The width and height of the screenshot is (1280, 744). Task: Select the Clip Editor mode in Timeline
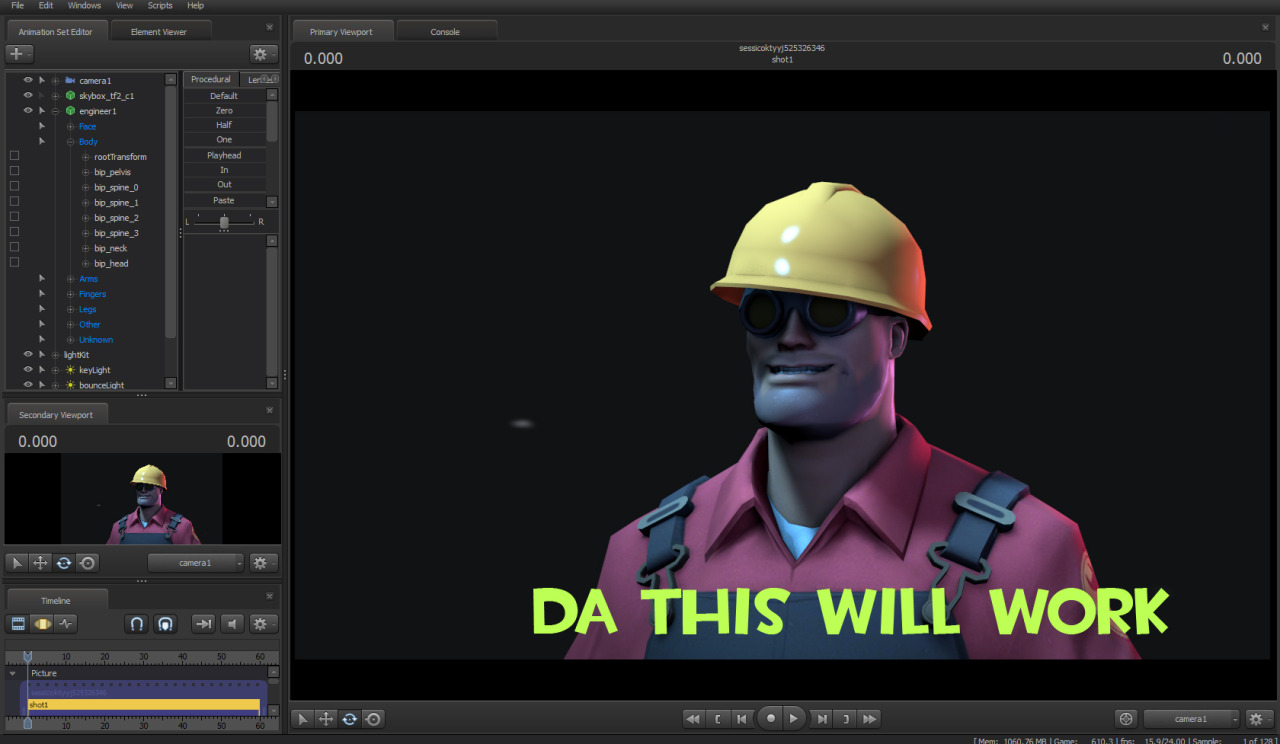17,623
